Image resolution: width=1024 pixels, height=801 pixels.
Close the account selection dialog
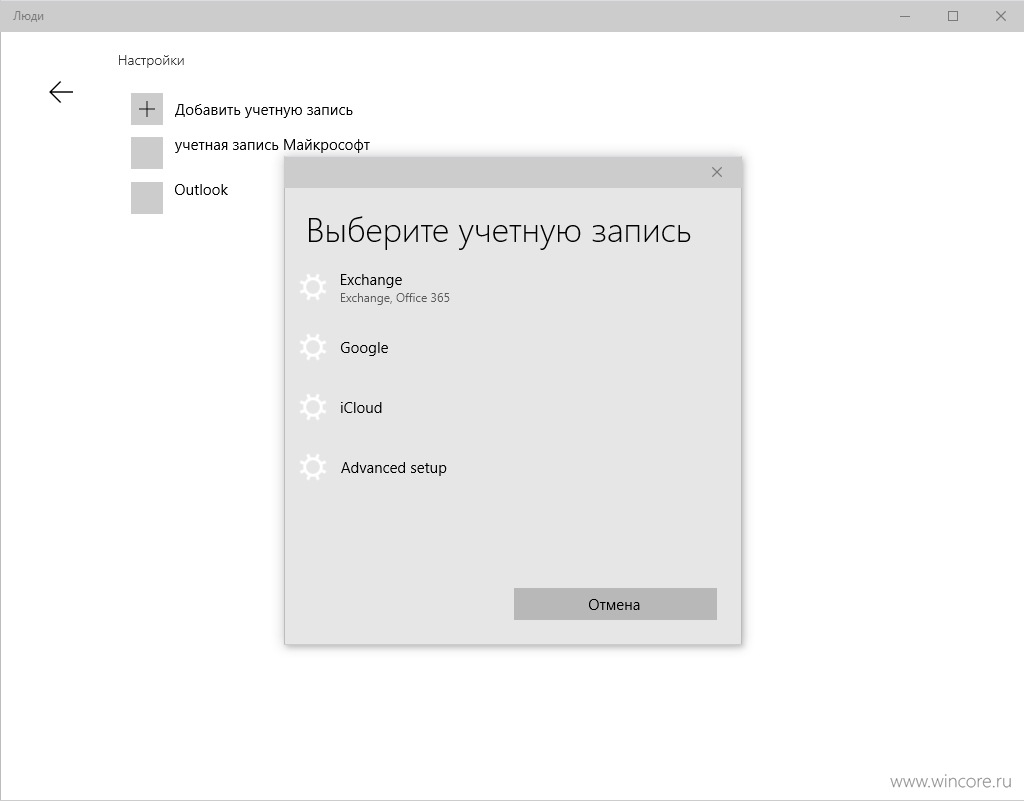pyautogui.click(x=716, y=172)
